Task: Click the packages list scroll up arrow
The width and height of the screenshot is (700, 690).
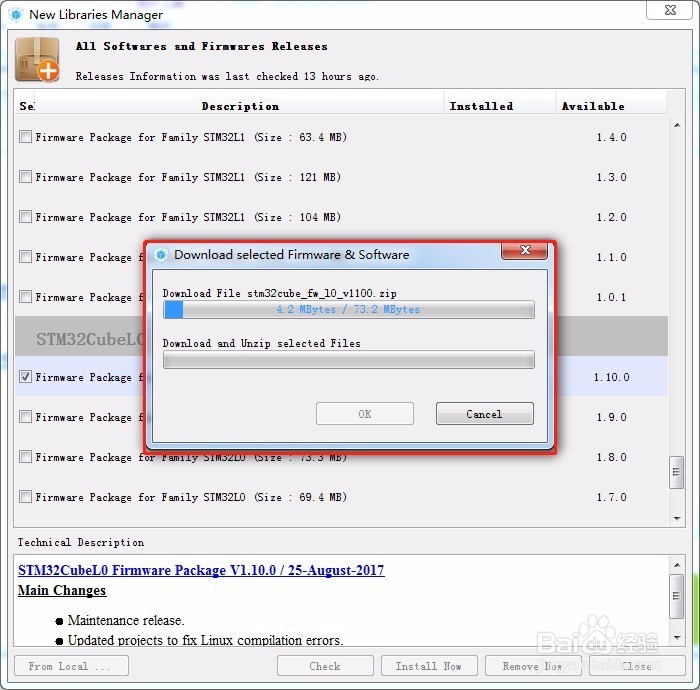Action: (x=677, y=125)
